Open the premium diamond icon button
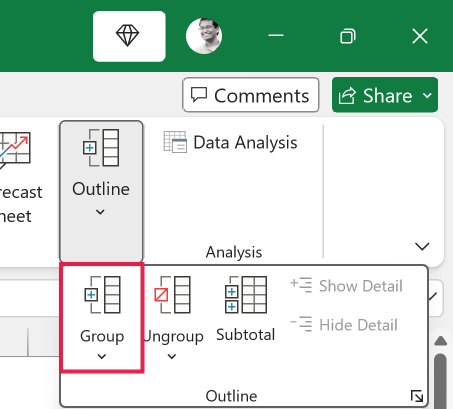 tap(129, 36)
